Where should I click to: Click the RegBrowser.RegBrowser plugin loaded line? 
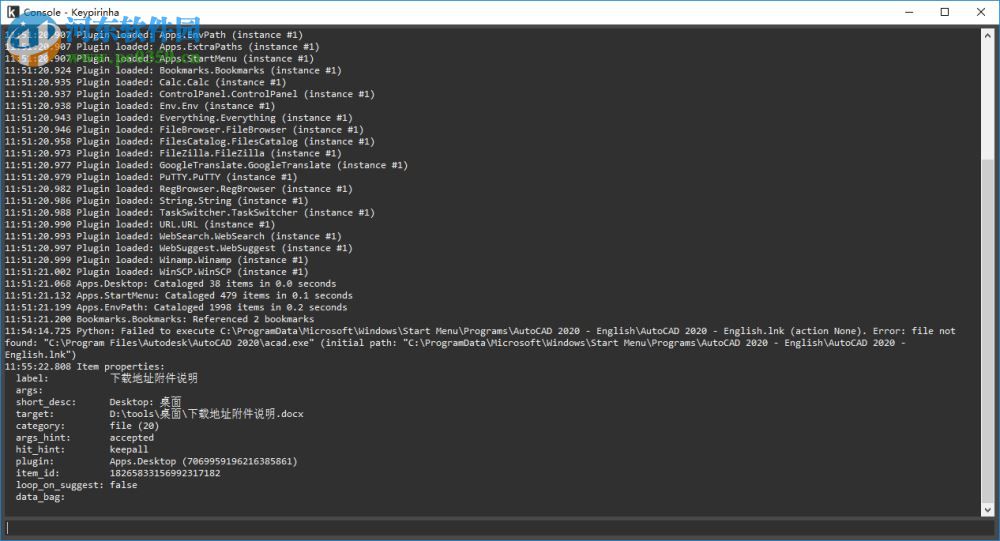point(179,189)
